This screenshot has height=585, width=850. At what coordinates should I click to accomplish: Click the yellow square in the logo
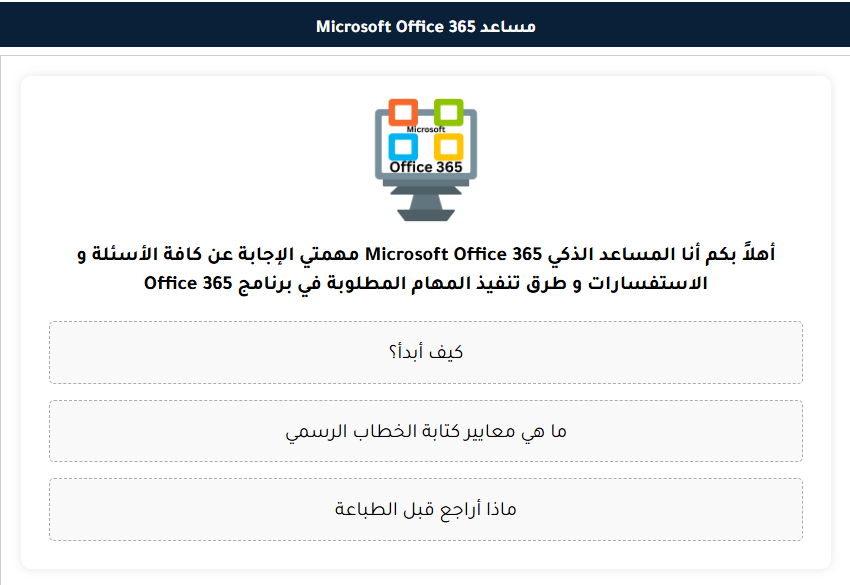448,146
